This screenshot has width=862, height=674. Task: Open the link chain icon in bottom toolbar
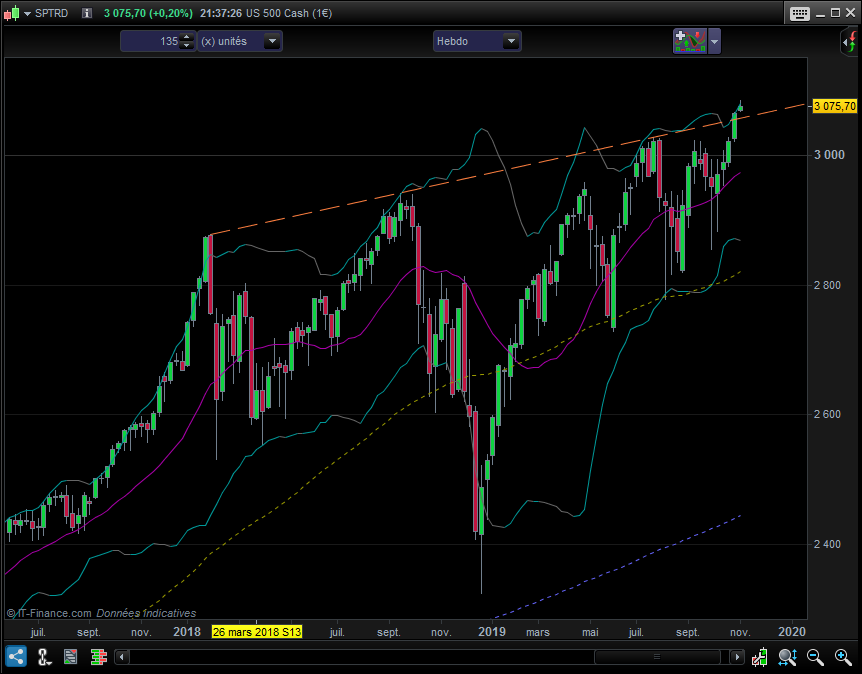[x=43, y=657]
